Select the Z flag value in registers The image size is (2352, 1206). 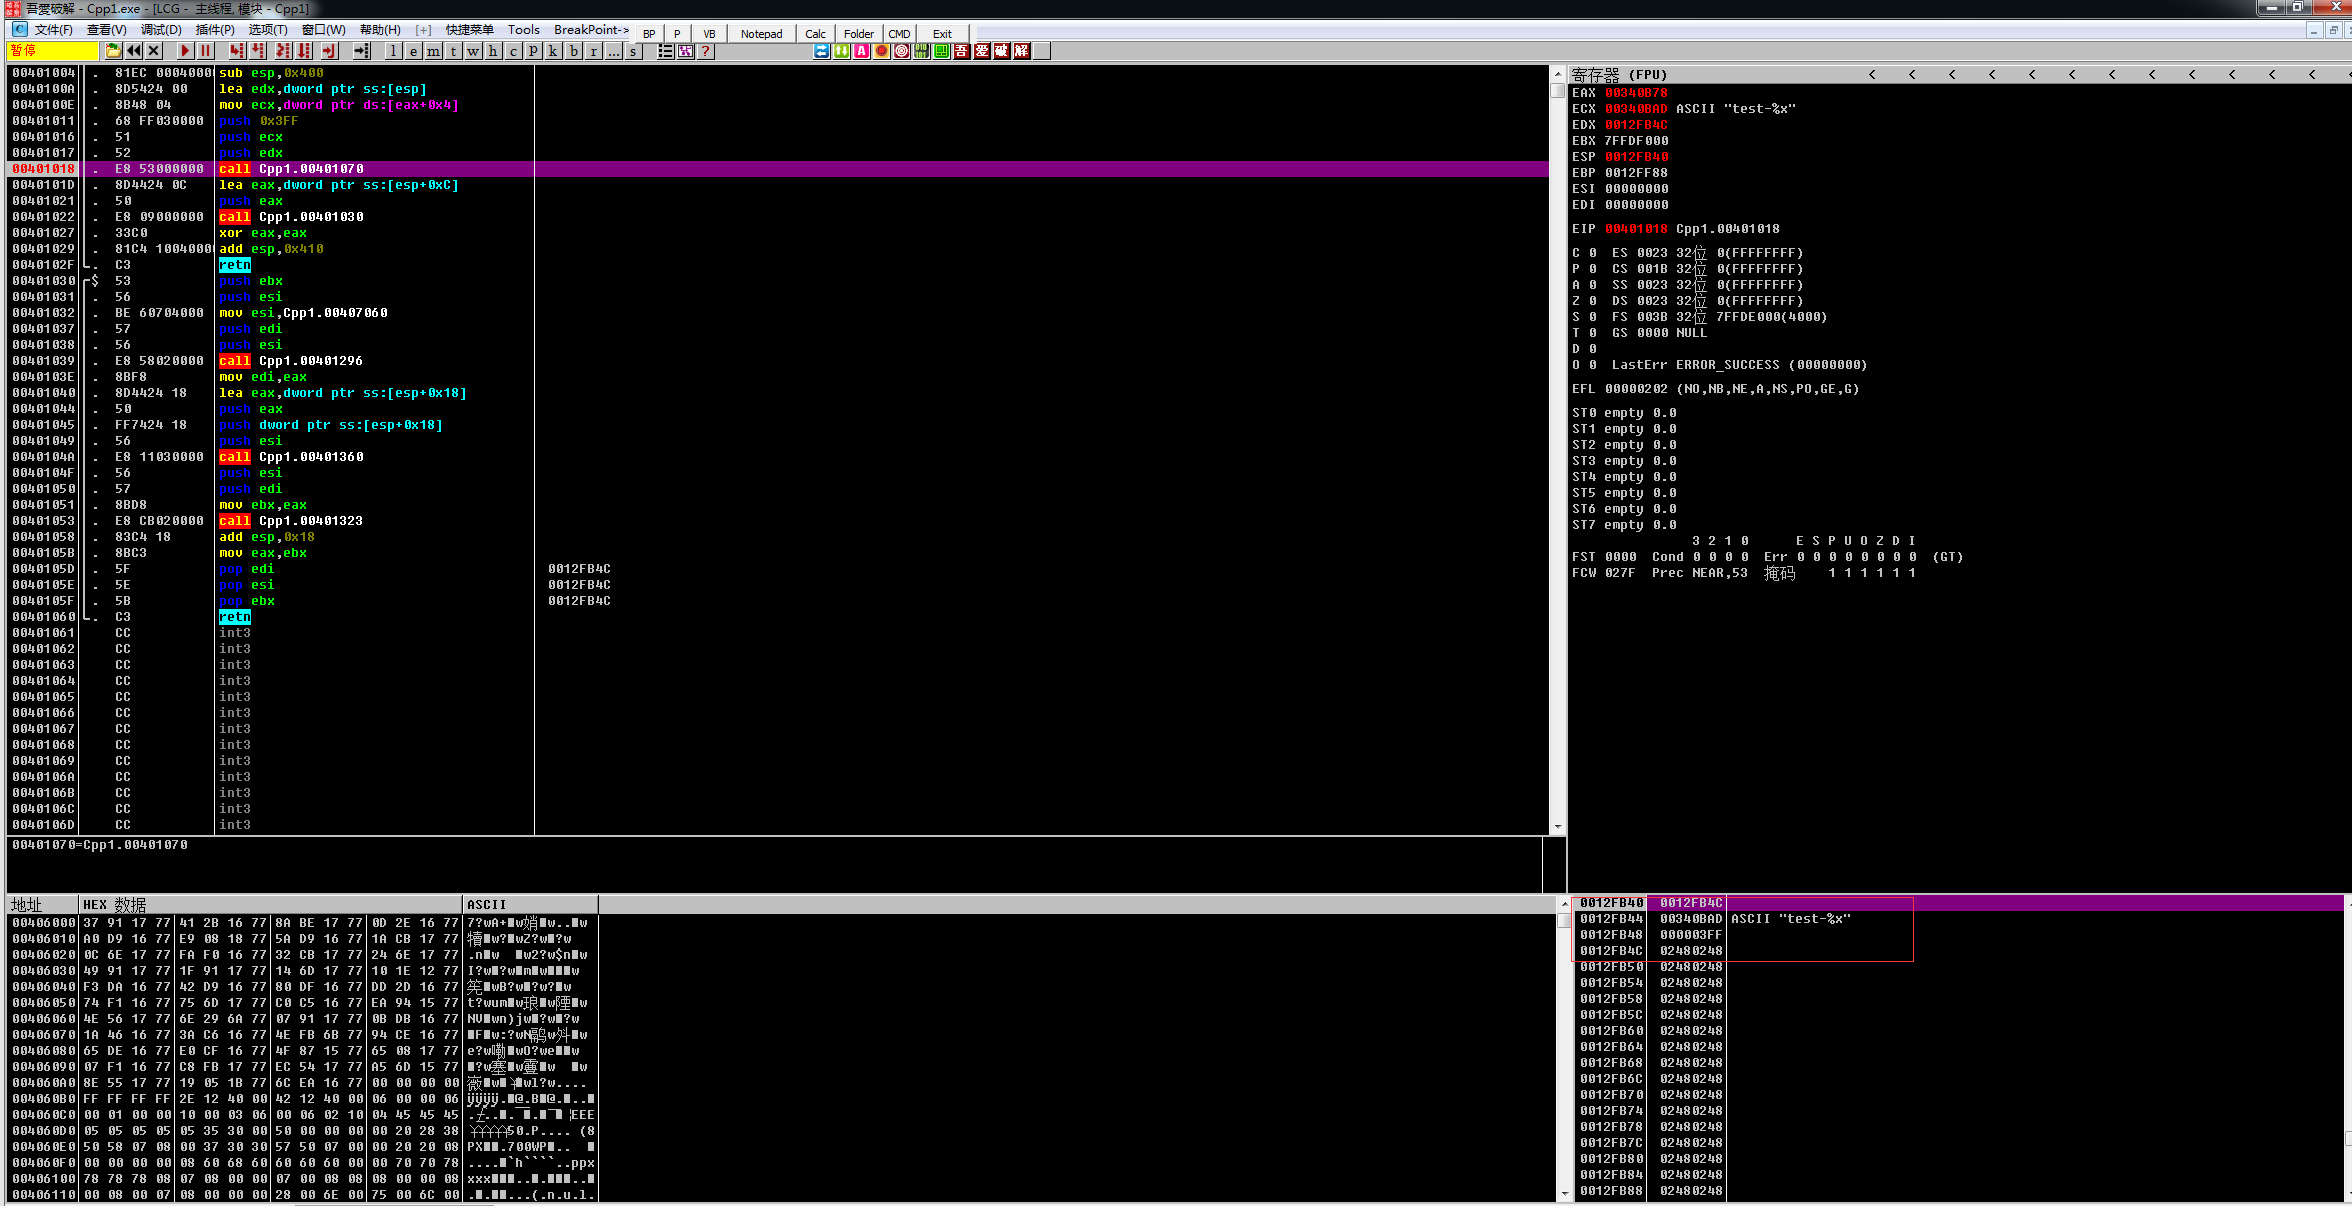pyautogui.click(x=1593, y=301)
